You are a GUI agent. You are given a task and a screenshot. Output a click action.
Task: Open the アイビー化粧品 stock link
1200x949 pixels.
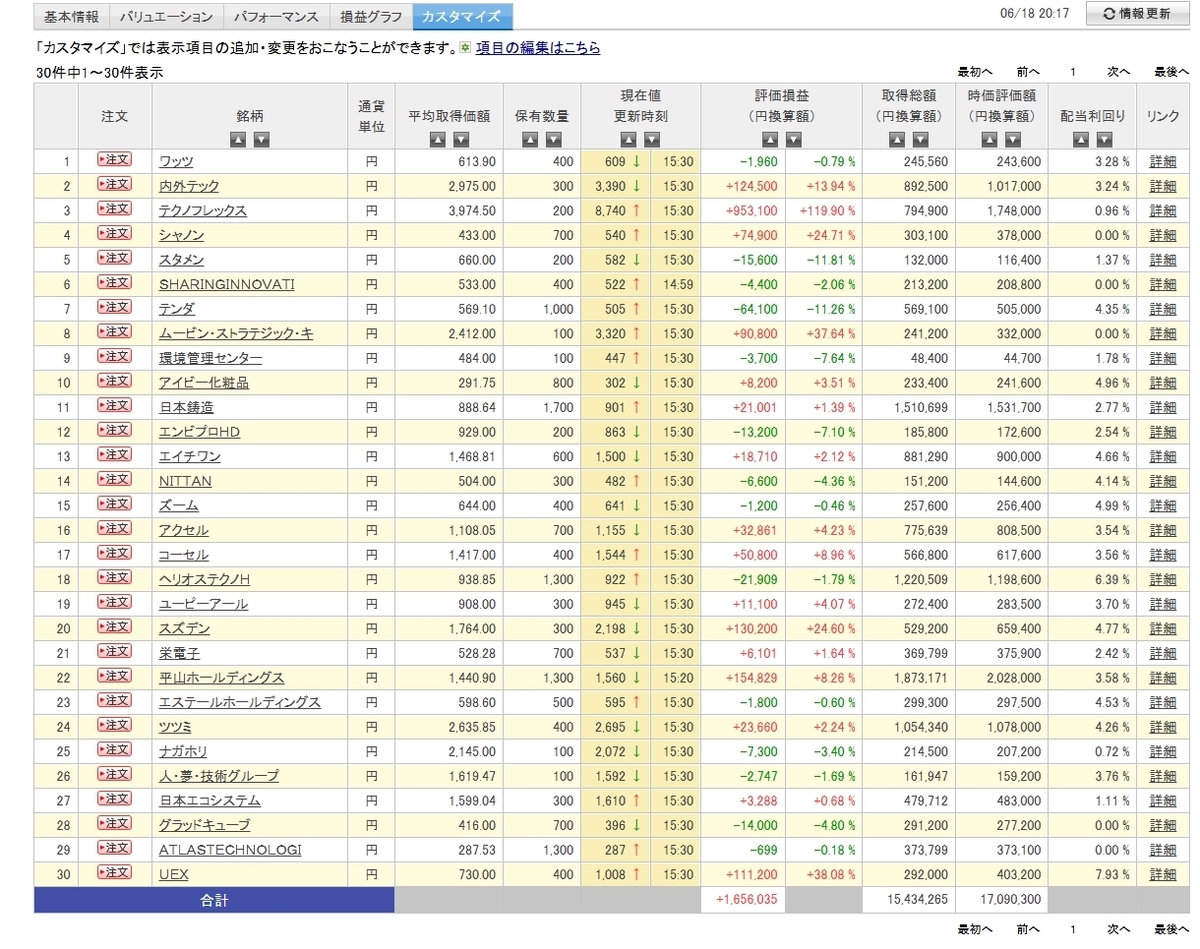pos(204,382)
